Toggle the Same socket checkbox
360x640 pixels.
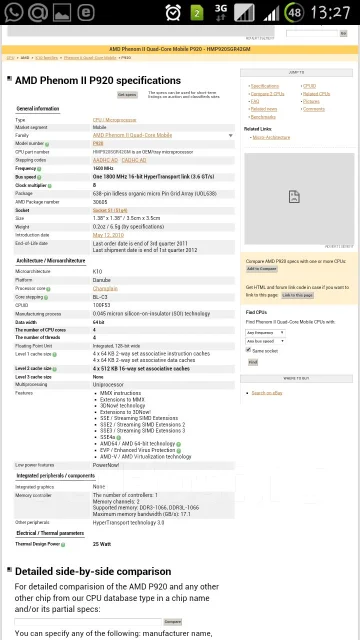(248, 350)
